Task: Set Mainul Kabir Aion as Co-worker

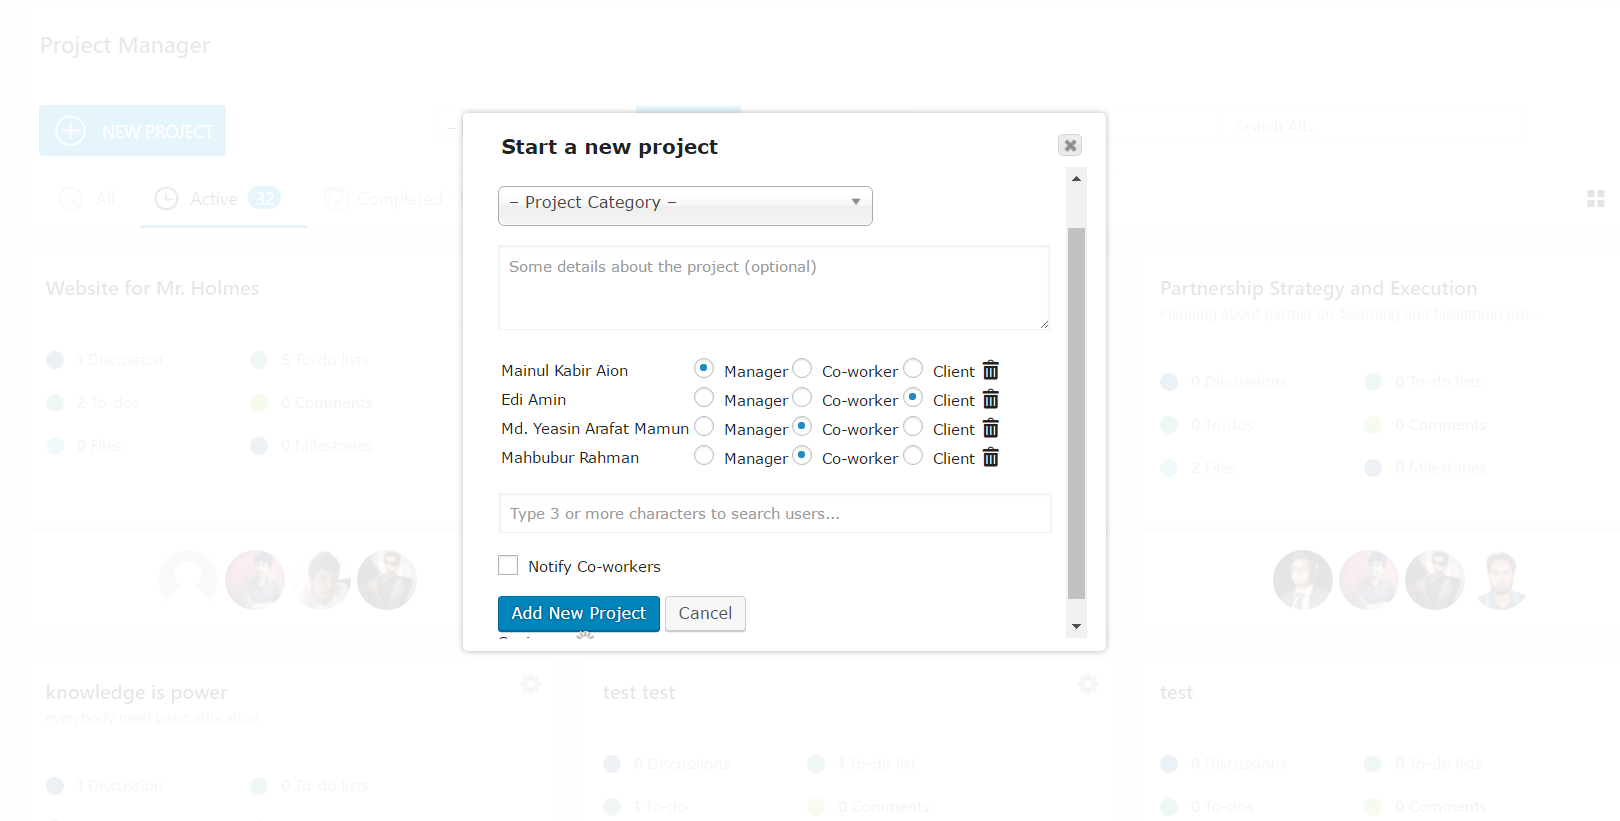Action: click(802, 368)
